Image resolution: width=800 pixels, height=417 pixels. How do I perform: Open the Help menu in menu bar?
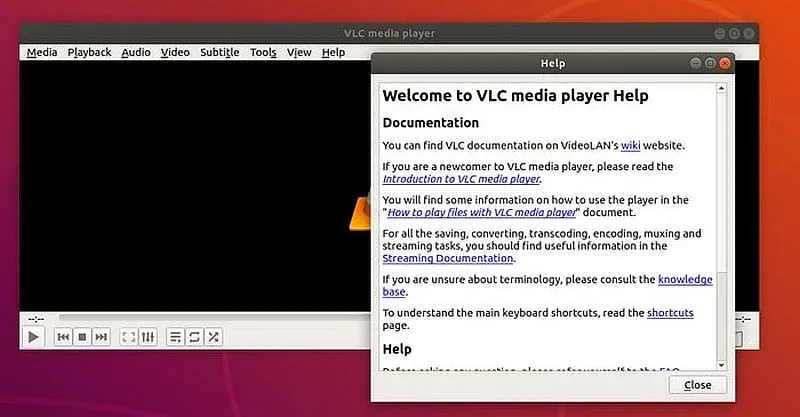(333, 53)
